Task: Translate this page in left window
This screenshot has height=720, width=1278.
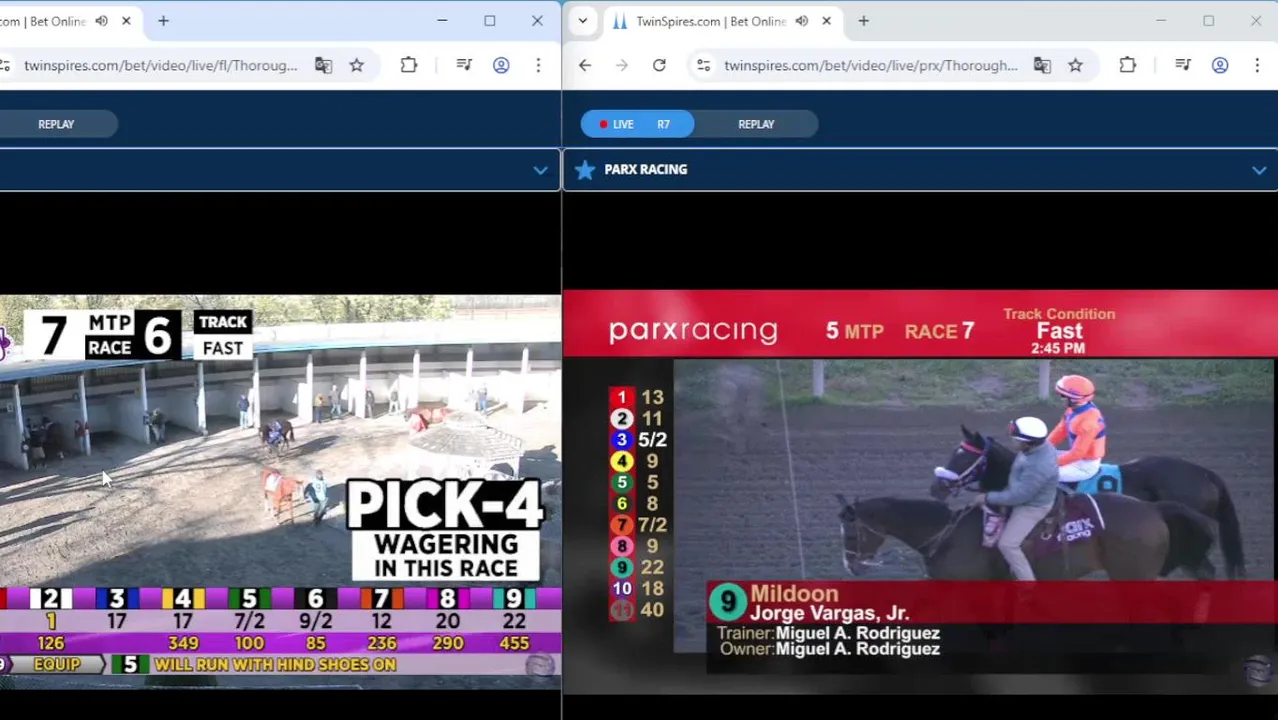Action: pos(323,65)
